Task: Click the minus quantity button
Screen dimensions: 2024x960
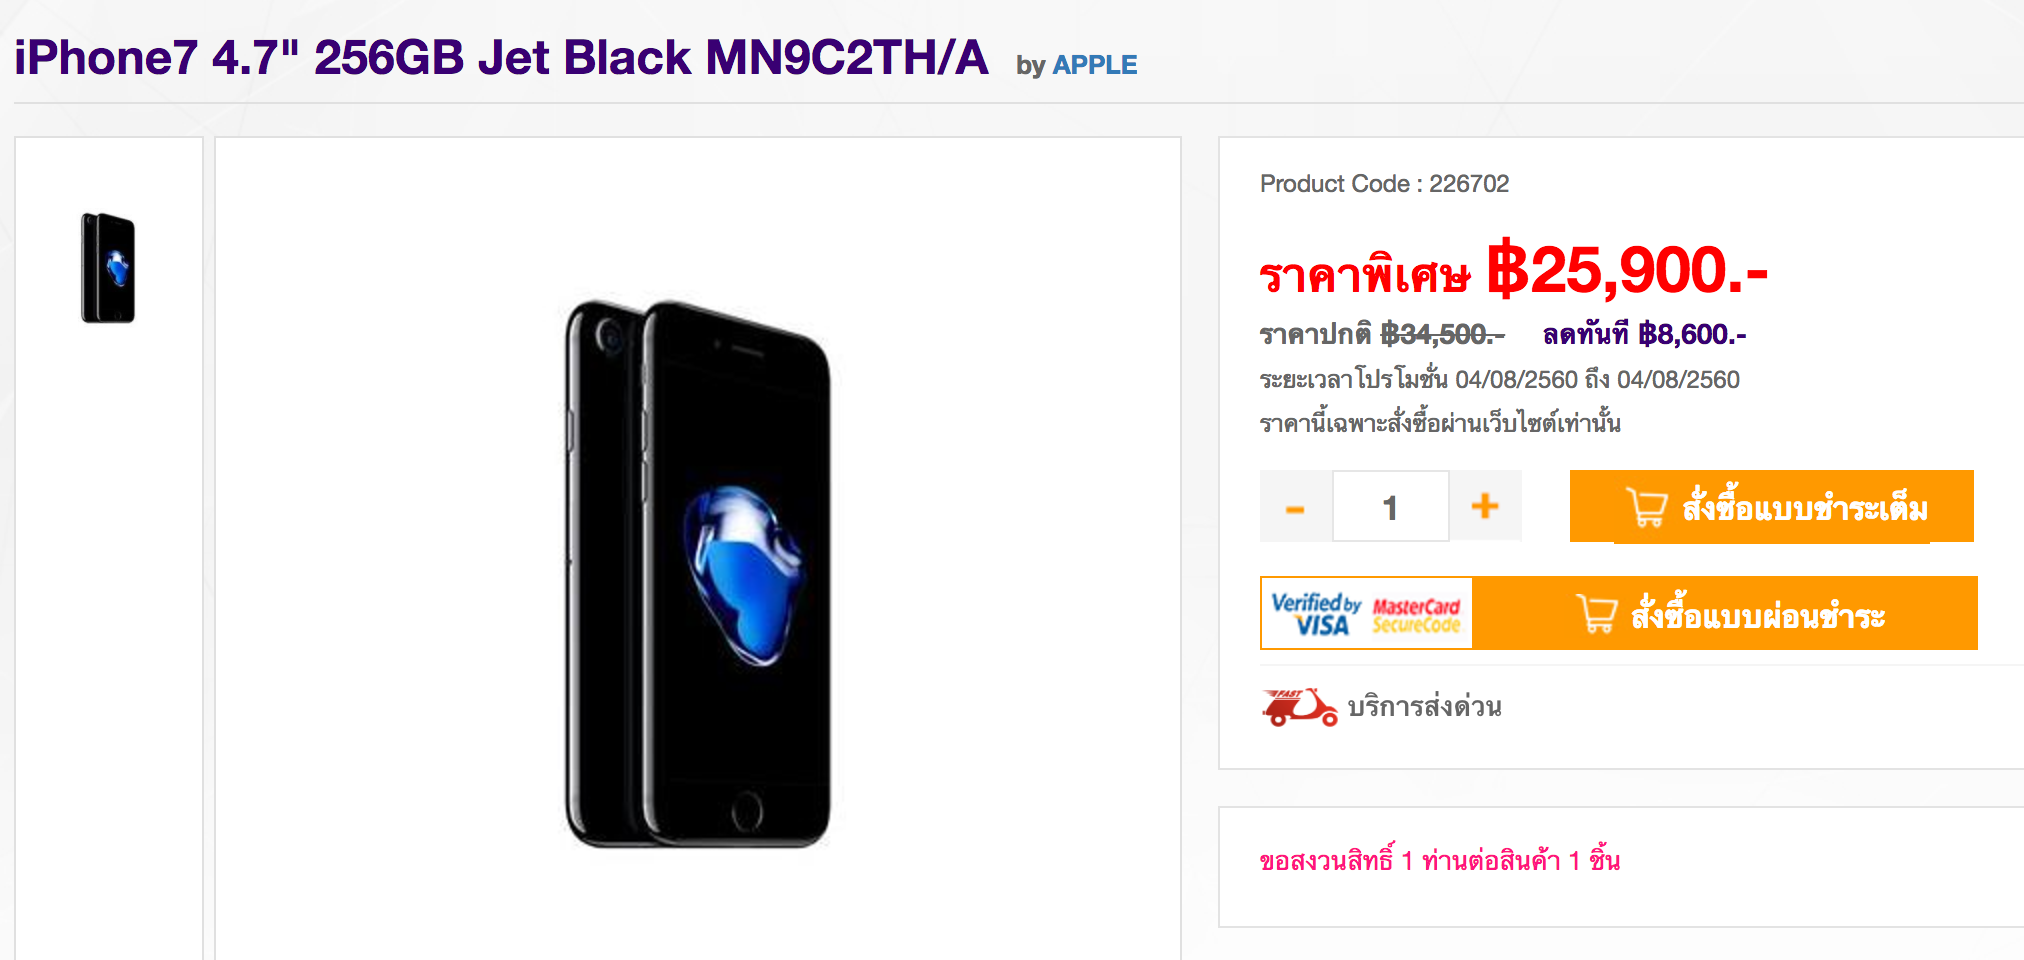Action: pyautogui.click(x=1295, y=507)
